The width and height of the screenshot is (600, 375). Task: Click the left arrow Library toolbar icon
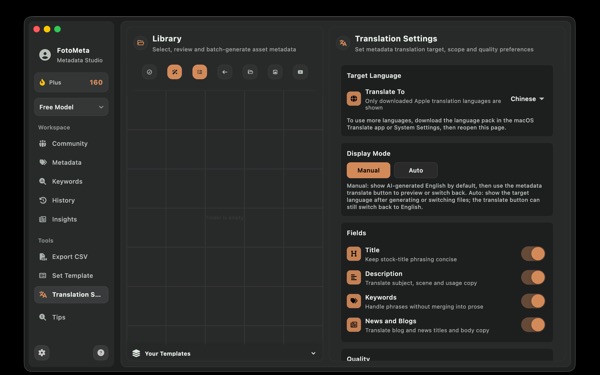point(225,72)
